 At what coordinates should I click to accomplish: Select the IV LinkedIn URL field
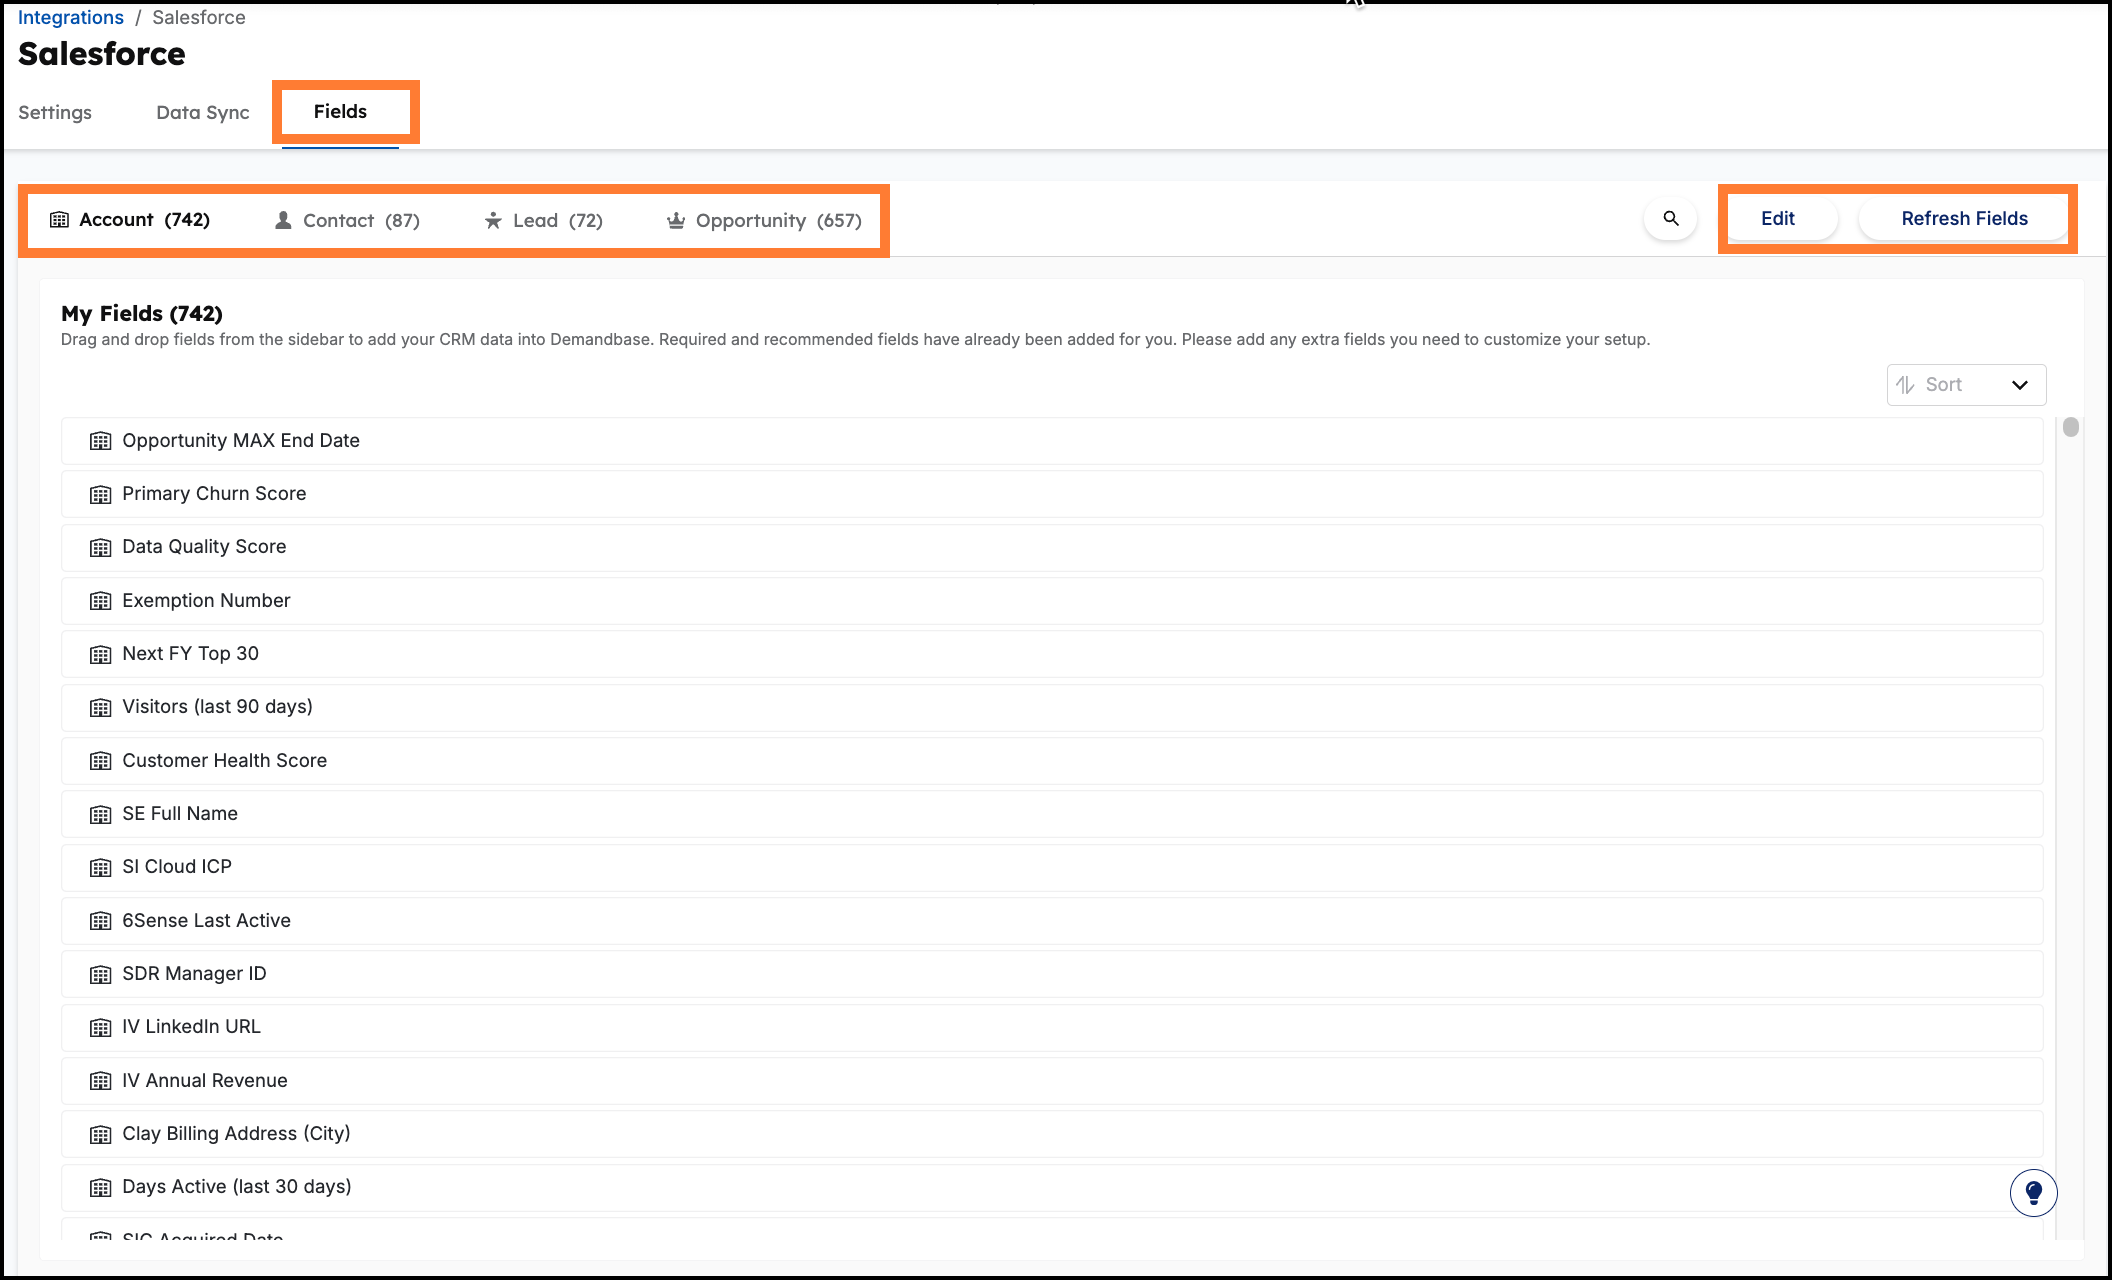click(x=1052, y=1027)
